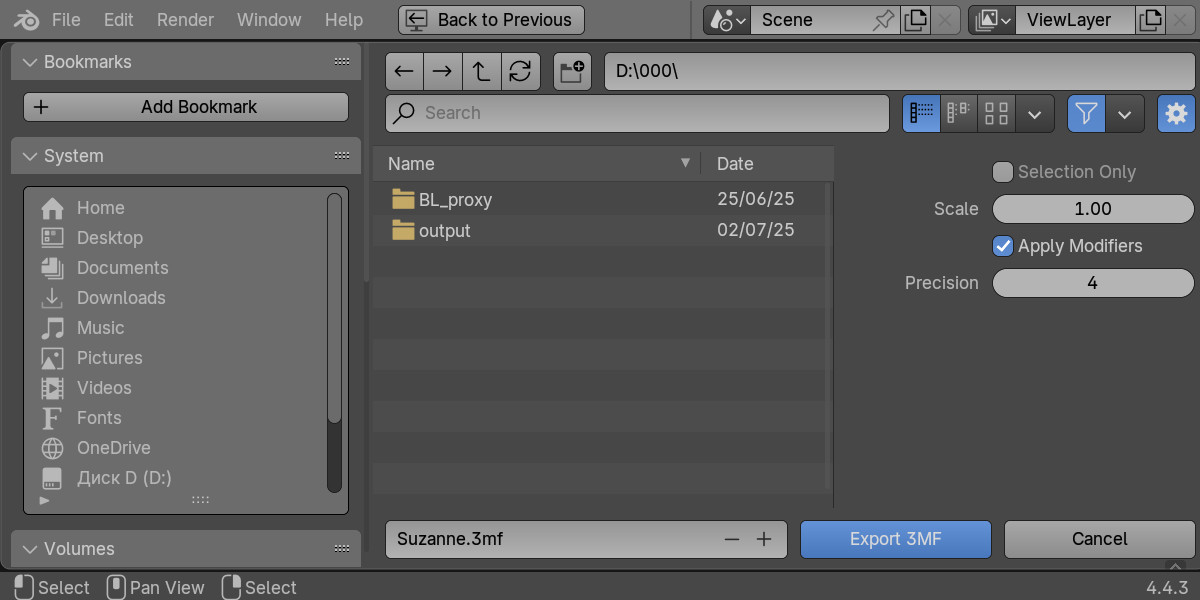This screenshot has height=600, width=1200.
Task: Expand System list size handle
Action: click(x=199, y=499)
